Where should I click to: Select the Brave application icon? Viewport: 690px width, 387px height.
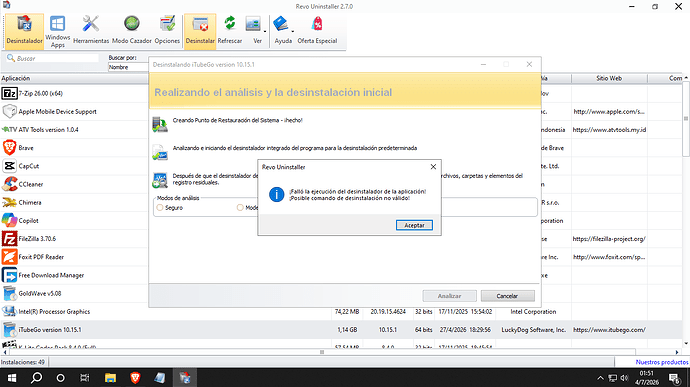(x=9, y=147)
